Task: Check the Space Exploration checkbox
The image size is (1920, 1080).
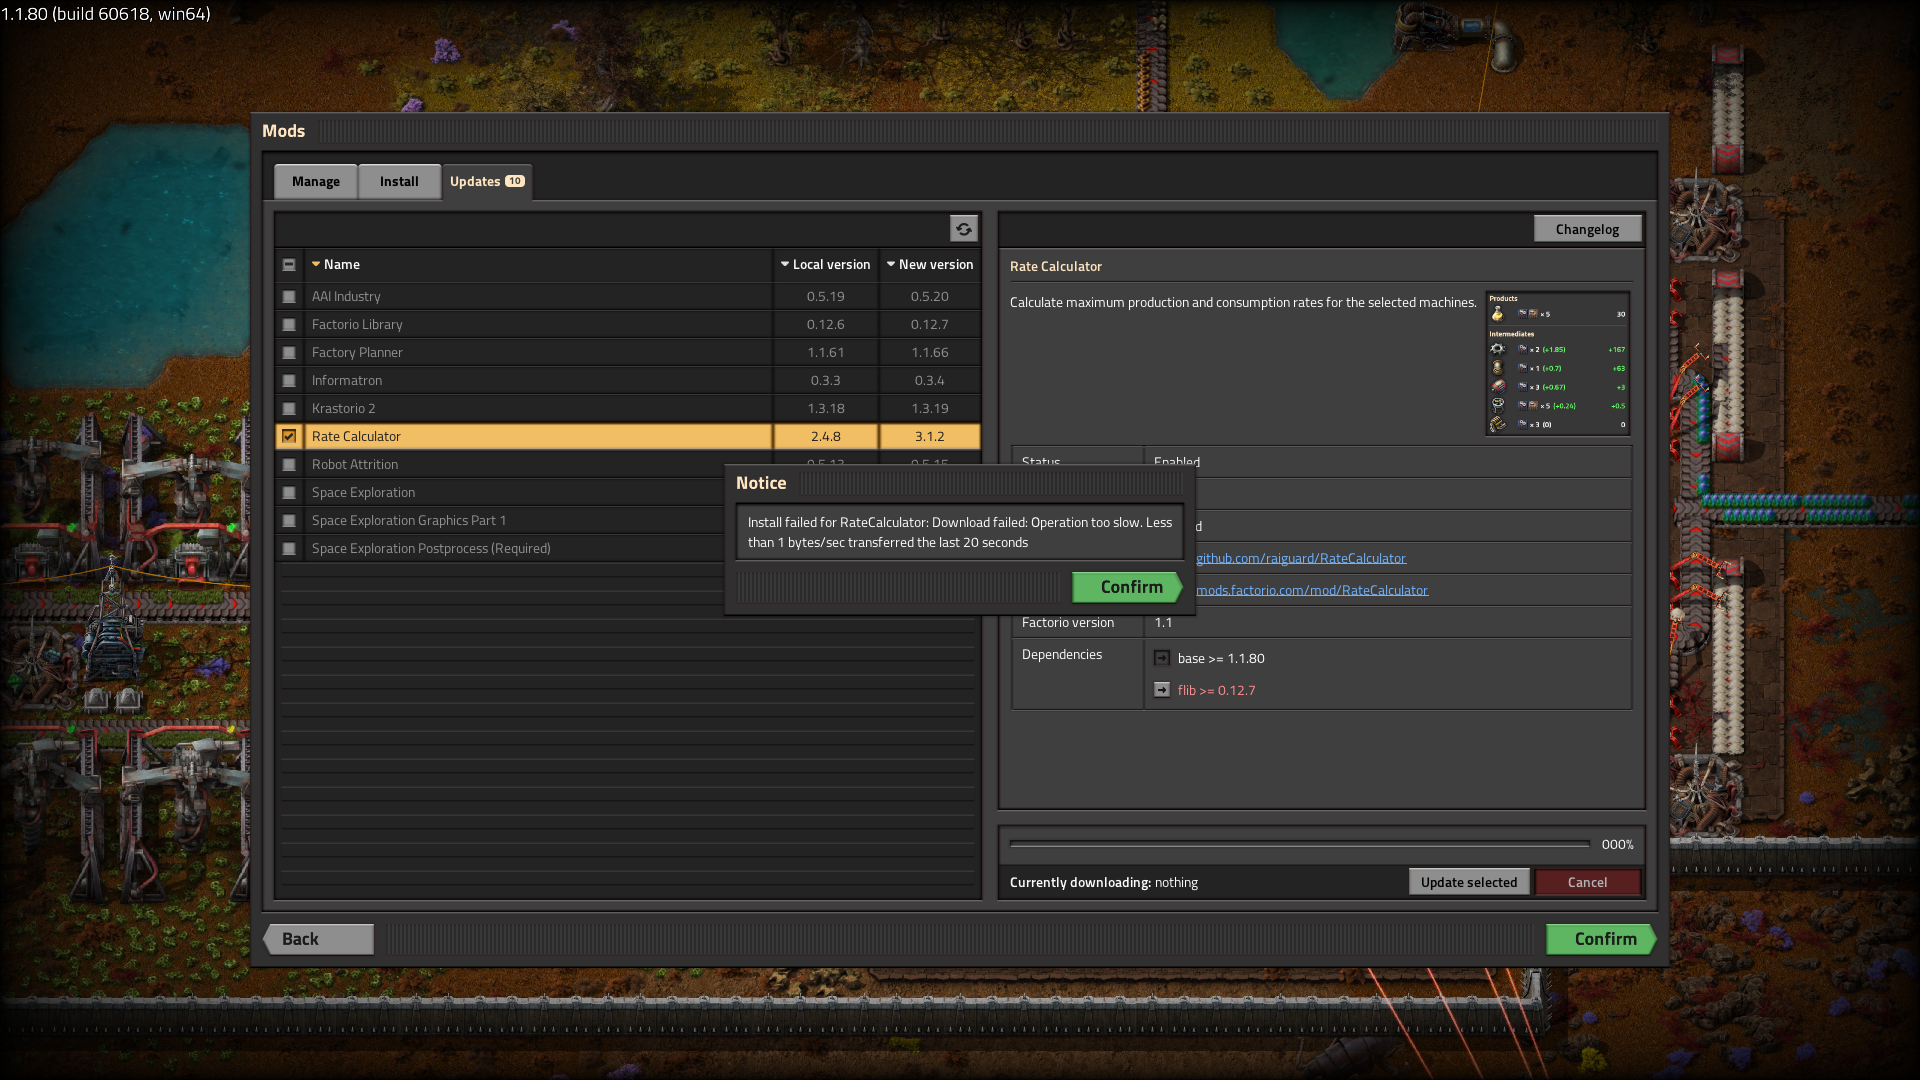Action: [289, 493]
